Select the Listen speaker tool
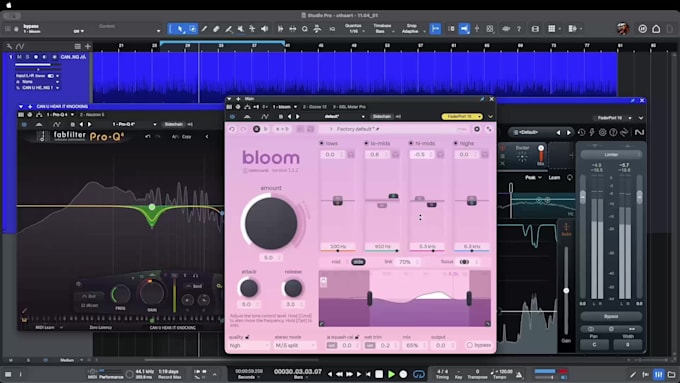 pos(265,29)
